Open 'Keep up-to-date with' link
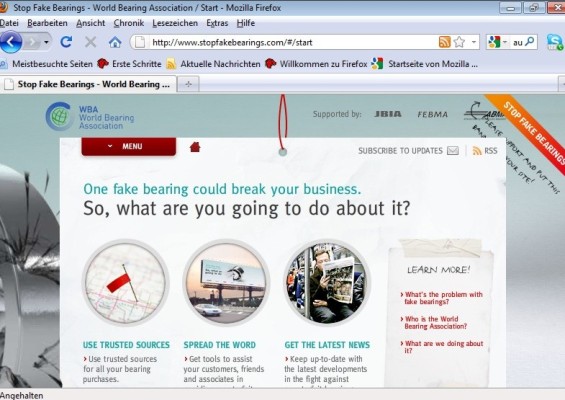The height and width of the screenshot is (400, 565). (326, 369)
